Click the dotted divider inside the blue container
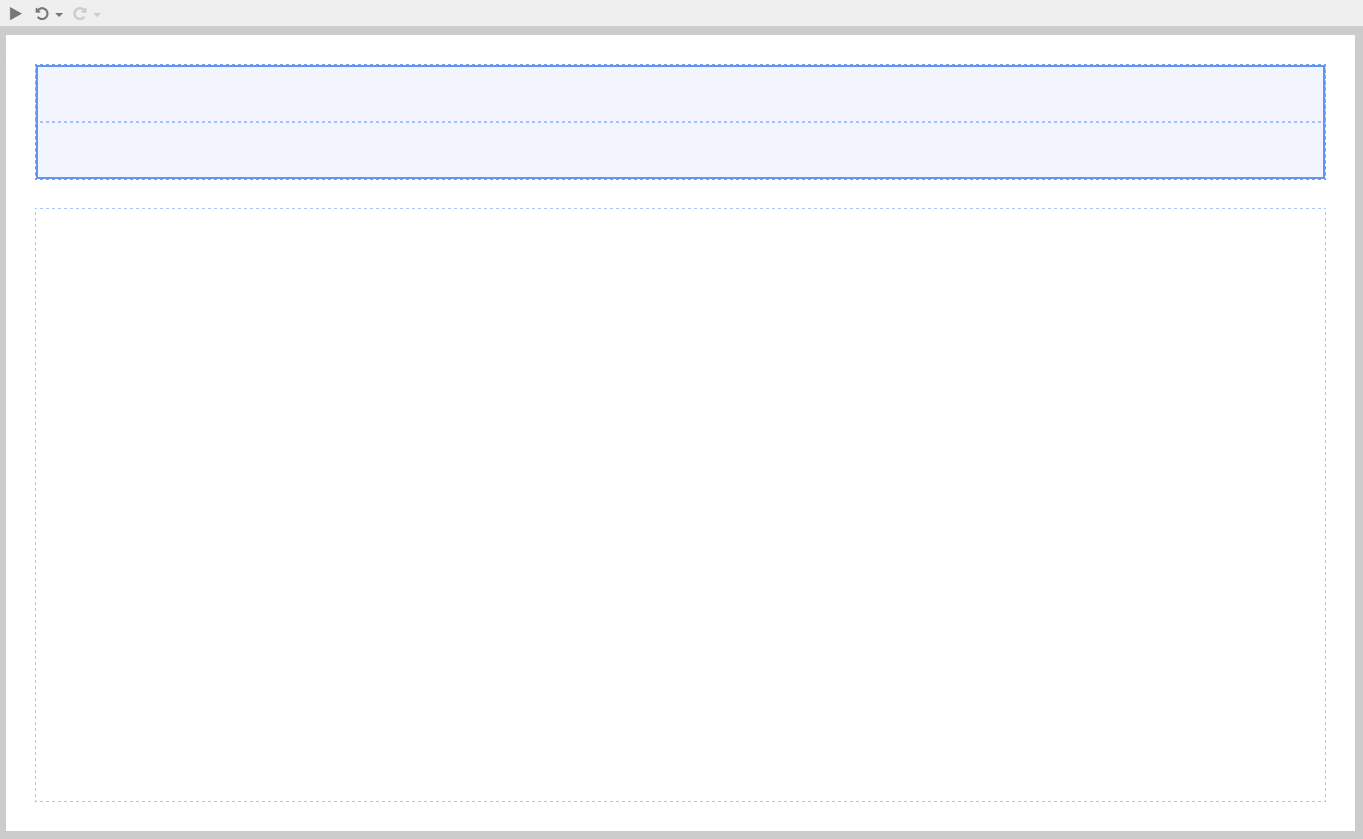Viewport: 1363px width, 839px height. [680, 122]
